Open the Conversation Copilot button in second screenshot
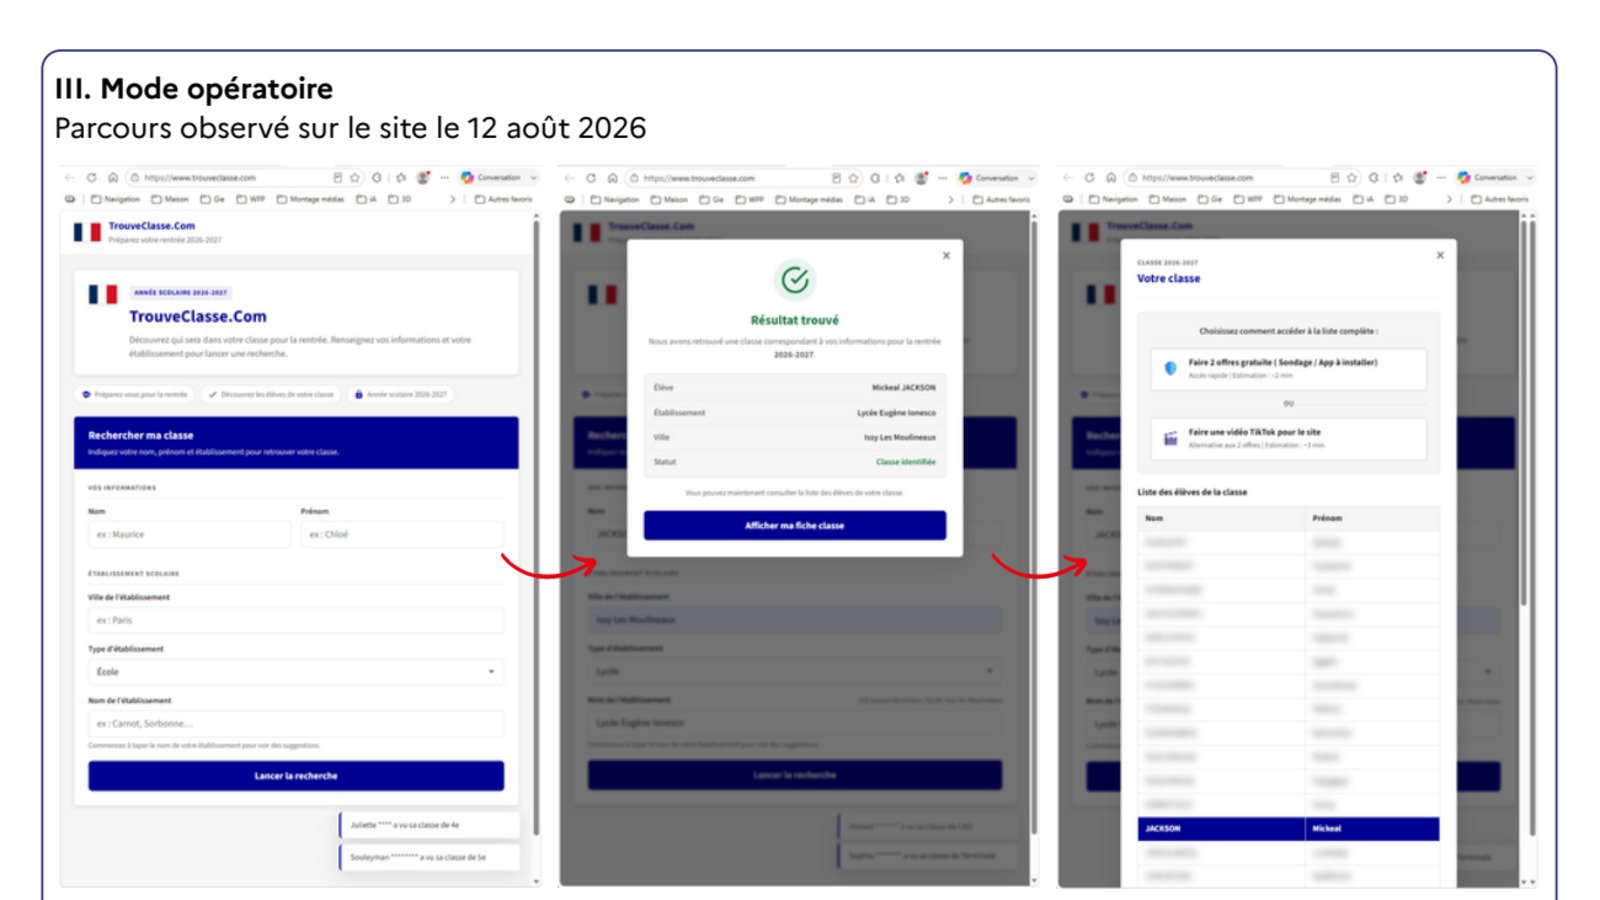This screenshot has height=900, width=1600. pyautogui.click(x=989, y=178)
